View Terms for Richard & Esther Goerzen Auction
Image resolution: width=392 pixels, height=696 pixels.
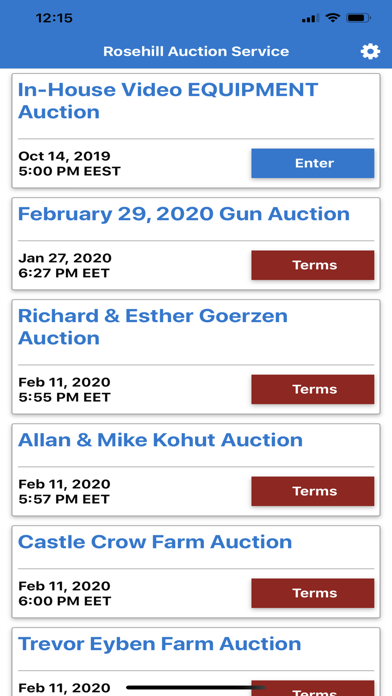313,389
